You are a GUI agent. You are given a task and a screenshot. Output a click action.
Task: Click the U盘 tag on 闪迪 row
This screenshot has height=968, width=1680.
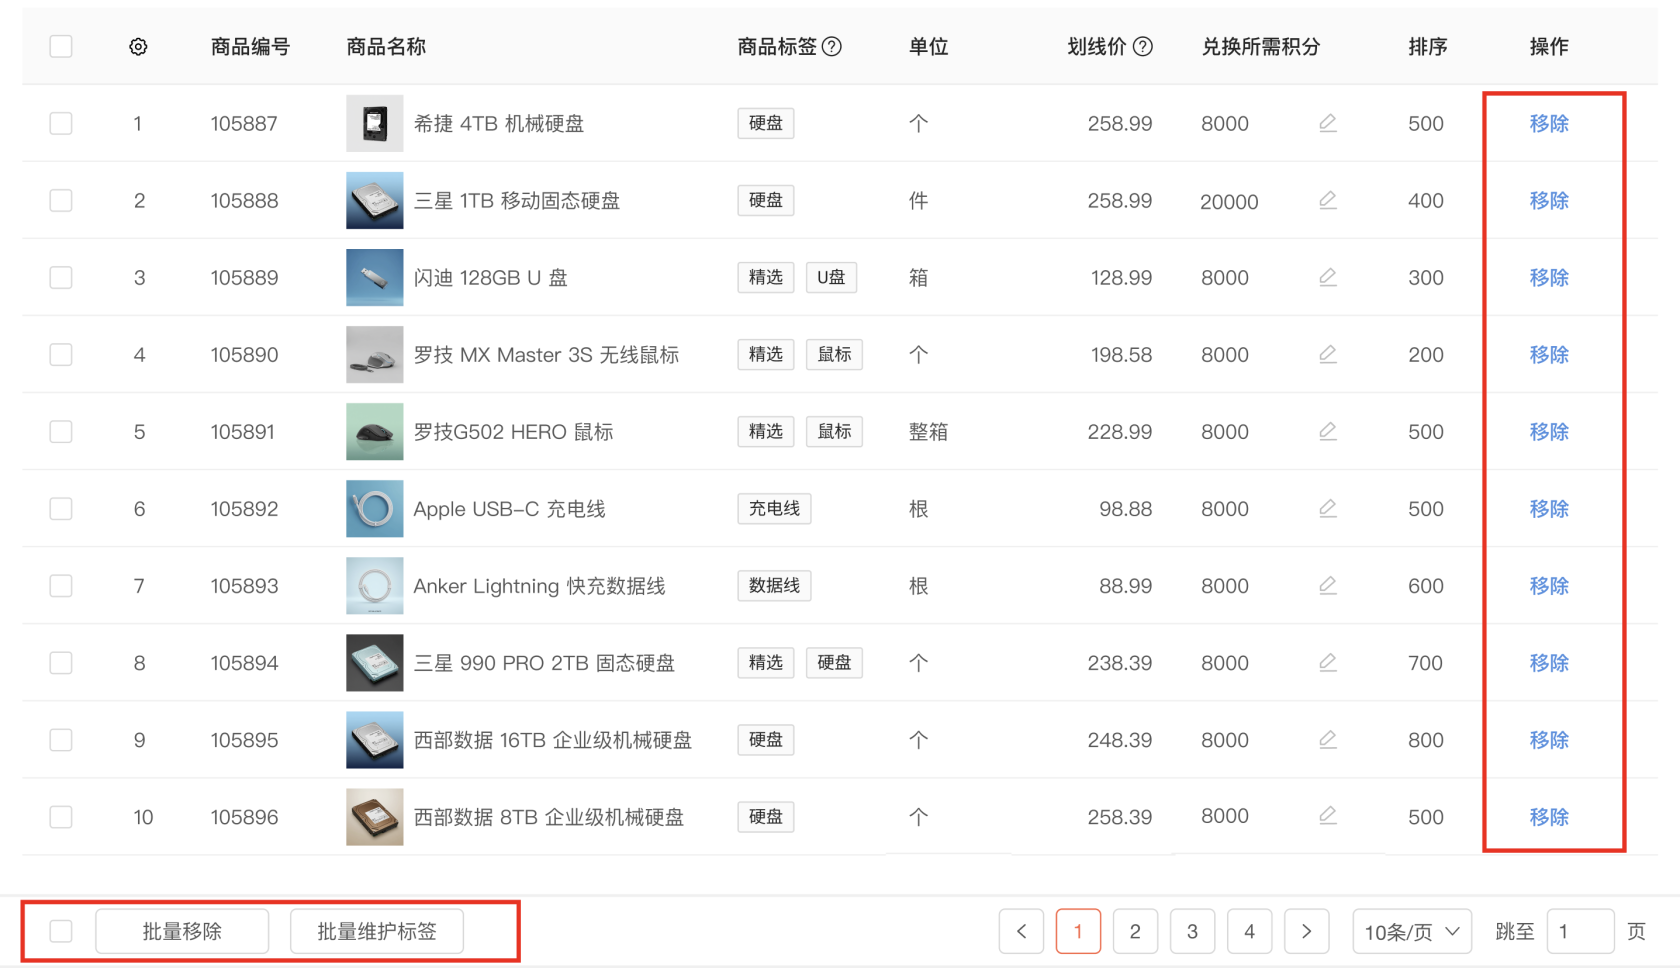(831, 277)
